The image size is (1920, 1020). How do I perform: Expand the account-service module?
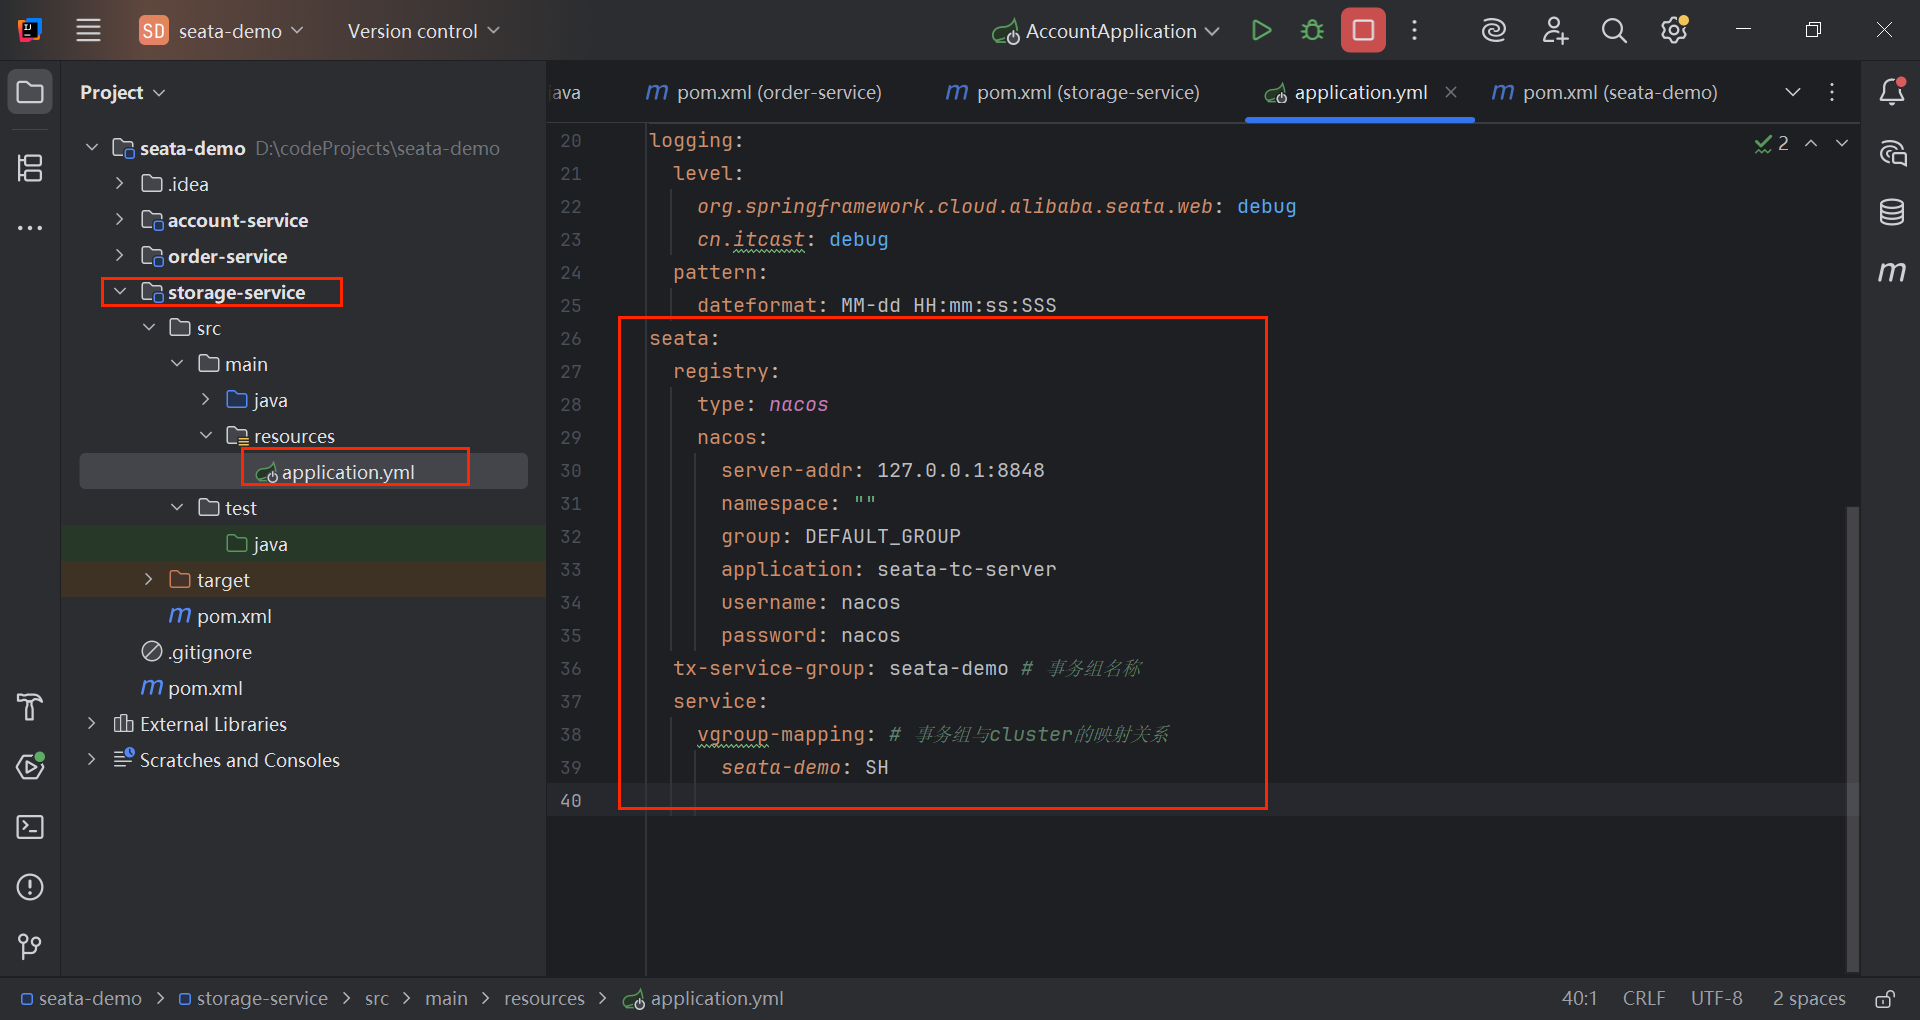pos(120,220)
